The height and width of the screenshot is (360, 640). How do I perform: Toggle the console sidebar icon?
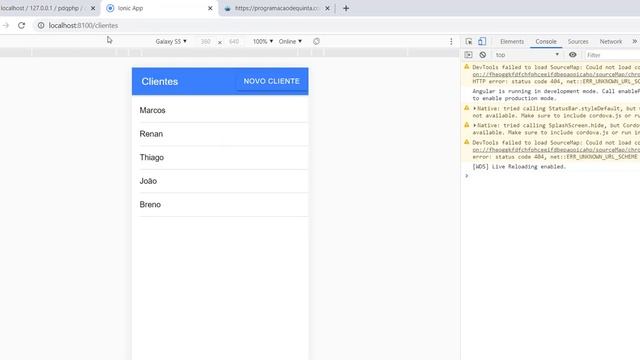tap(468, 55)
